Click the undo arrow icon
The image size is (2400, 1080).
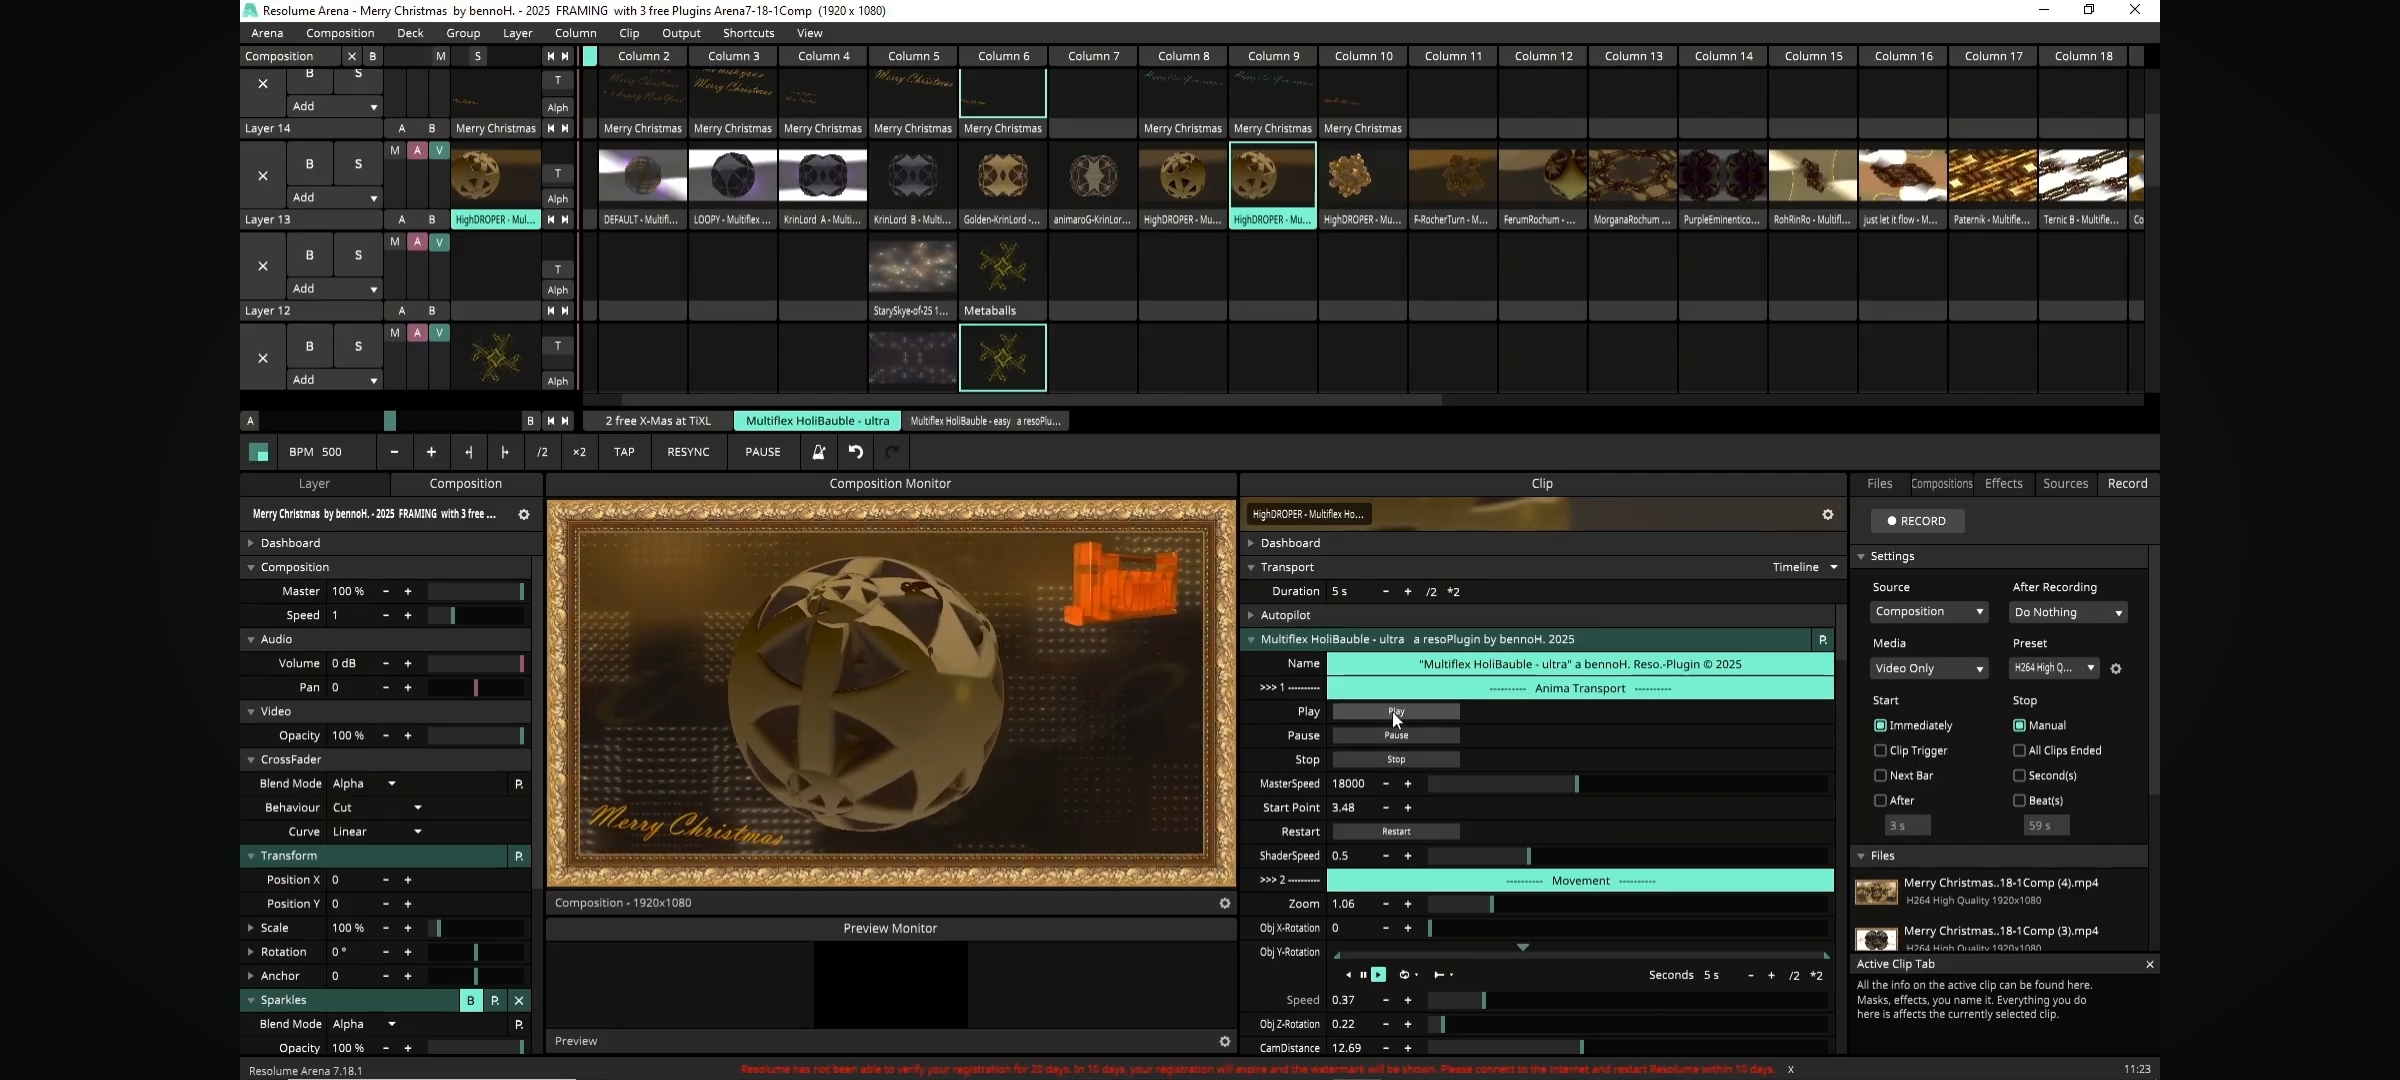pos(856,452)
